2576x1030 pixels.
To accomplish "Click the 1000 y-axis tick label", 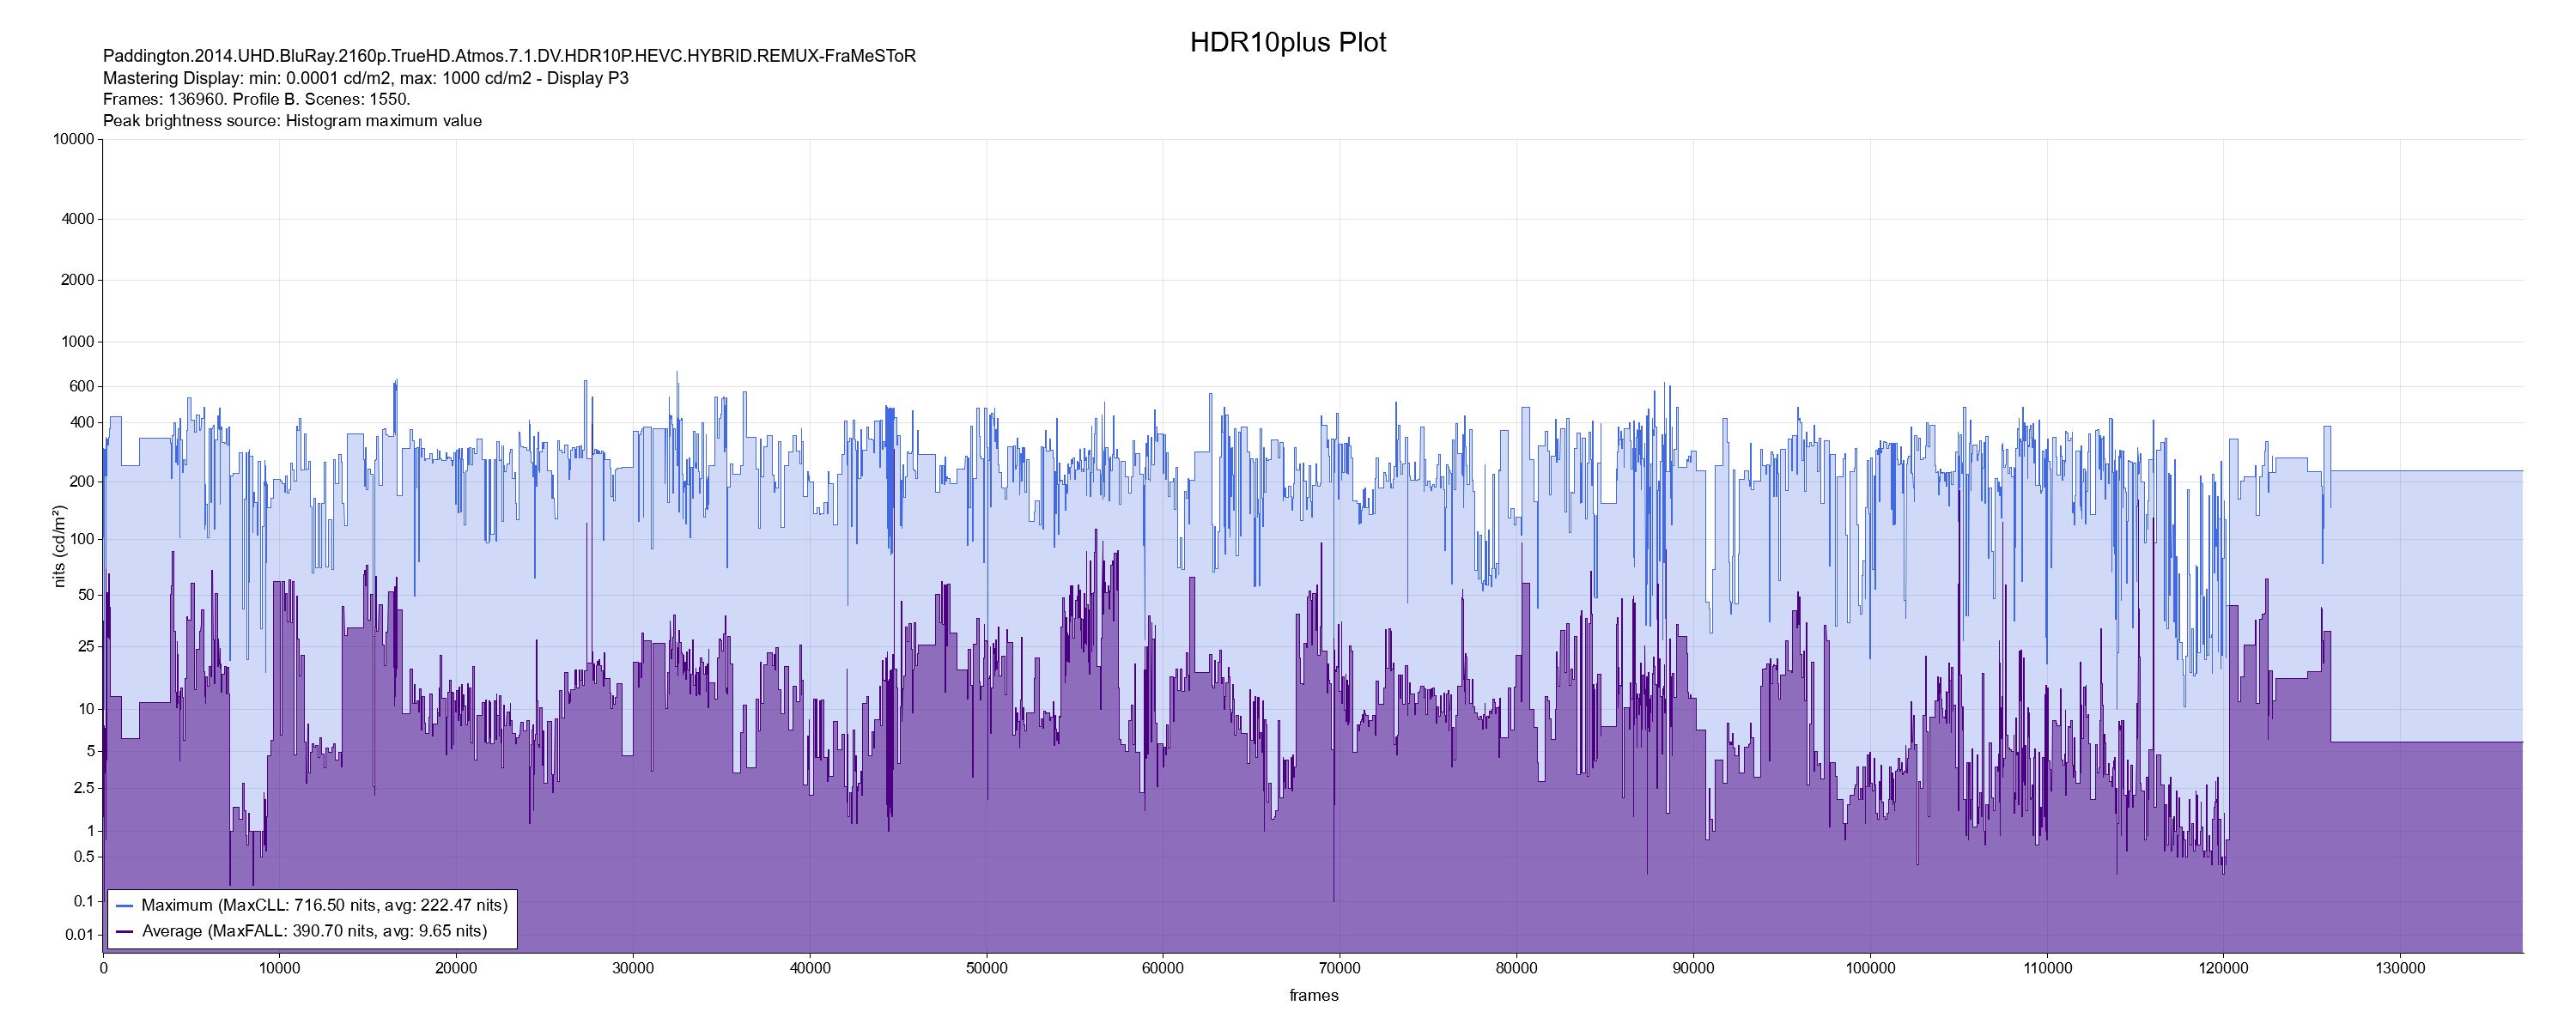I will tap(77, 342).
